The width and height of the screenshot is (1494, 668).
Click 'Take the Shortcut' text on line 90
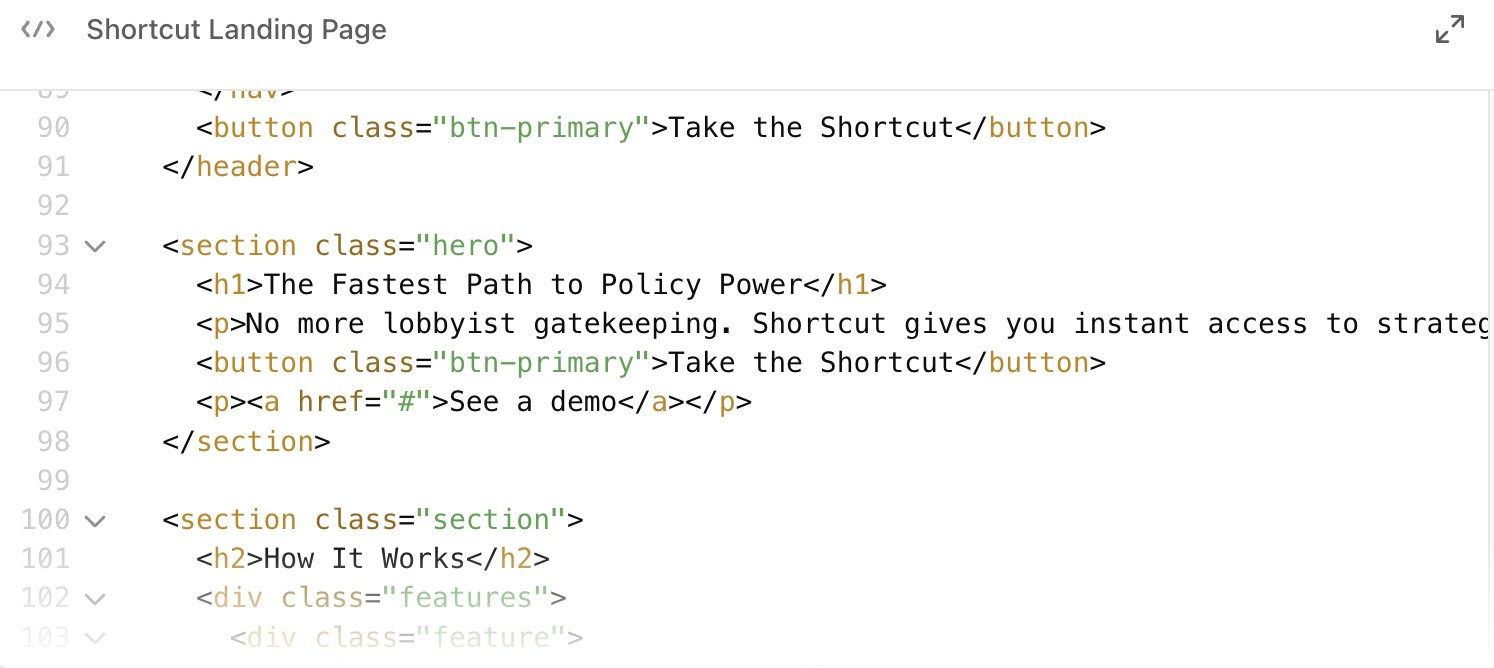point(810,128)
